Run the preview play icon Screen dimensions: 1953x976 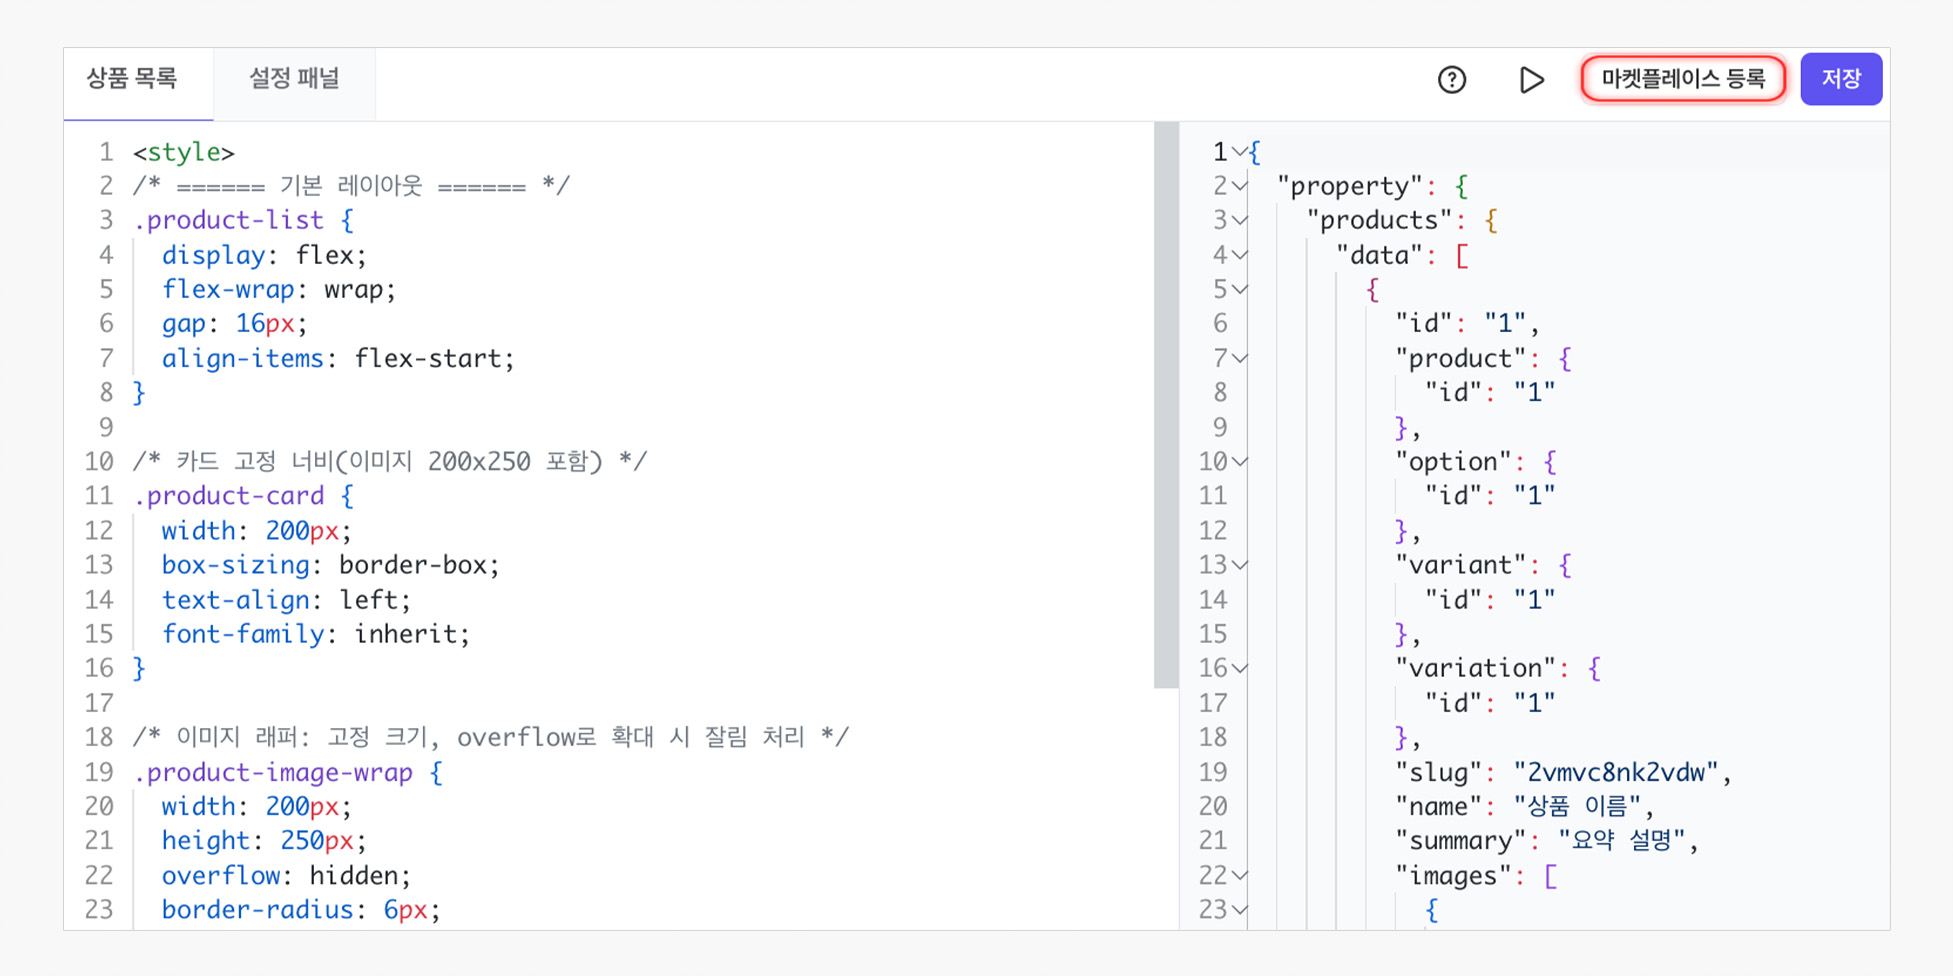(x=1531, y=80)
